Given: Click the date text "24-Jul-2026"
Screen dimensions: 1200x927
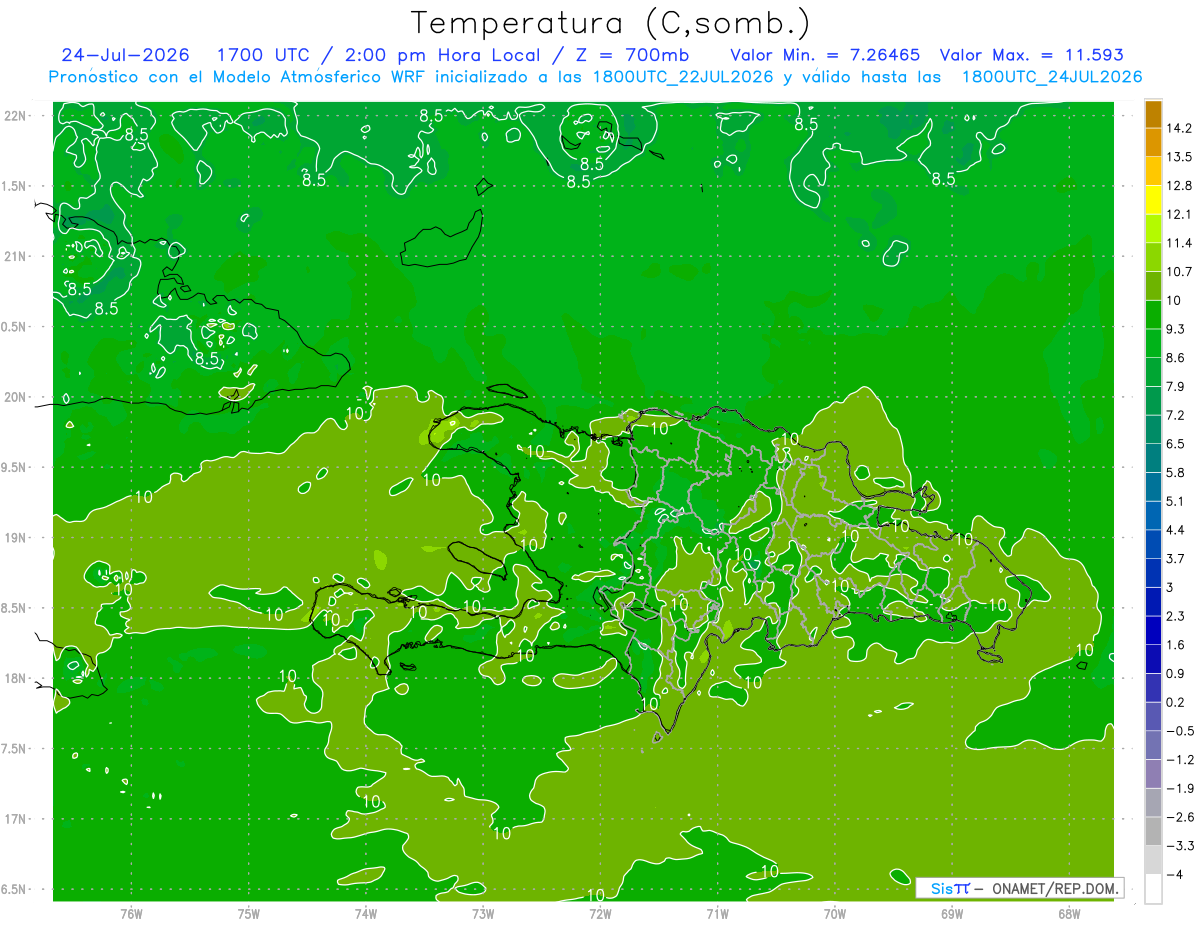Looking at the screenshot, I should point(125,55).
